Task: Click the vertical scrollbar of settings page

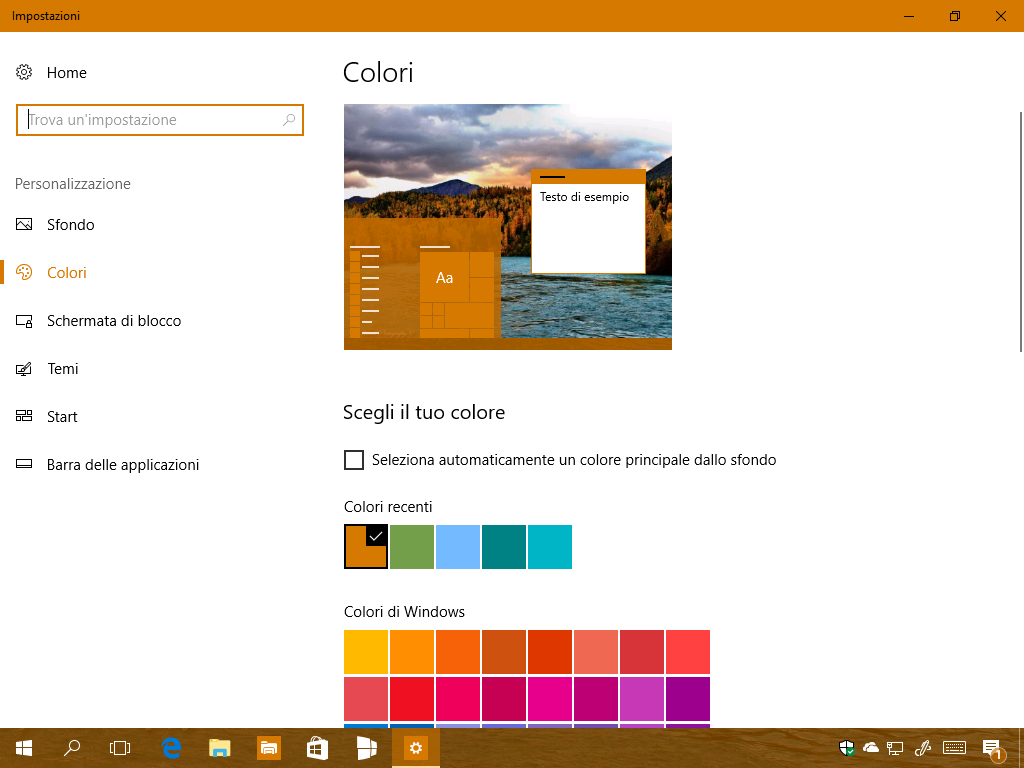Action: 1021,232
